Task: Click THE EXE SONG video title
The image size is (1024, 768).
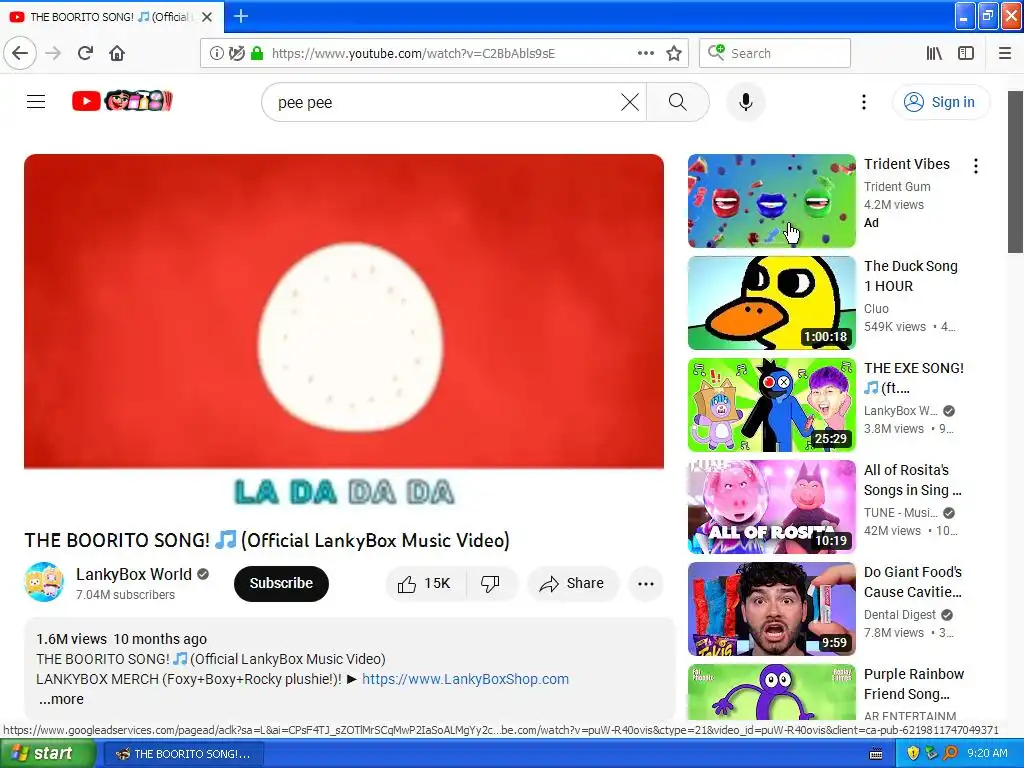Action: point(914,377)
